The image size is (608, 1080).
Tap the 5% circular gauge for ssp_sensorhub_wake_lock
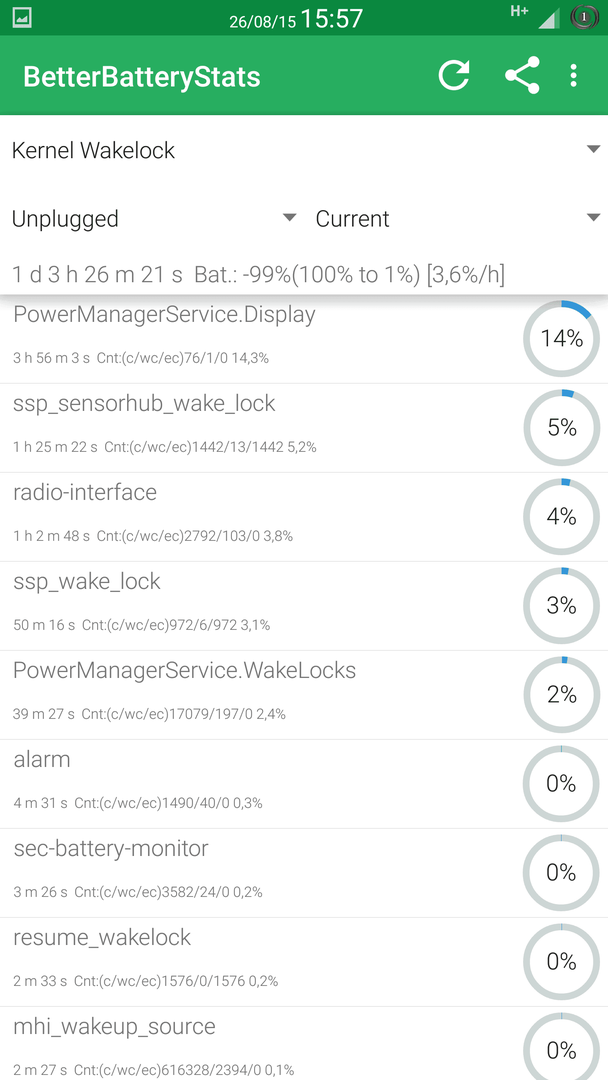coord(561,428)
